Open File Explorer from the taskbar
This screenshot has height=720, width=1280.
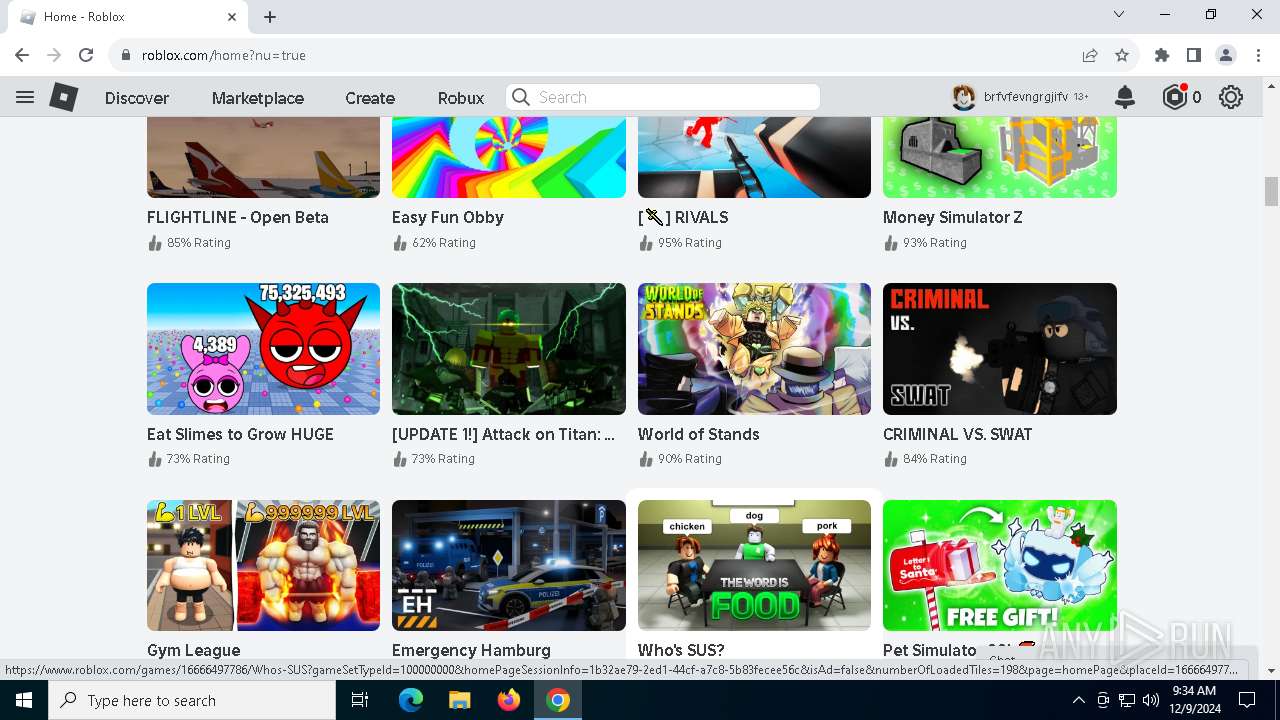pyautogui.click(x=459, y=700)
